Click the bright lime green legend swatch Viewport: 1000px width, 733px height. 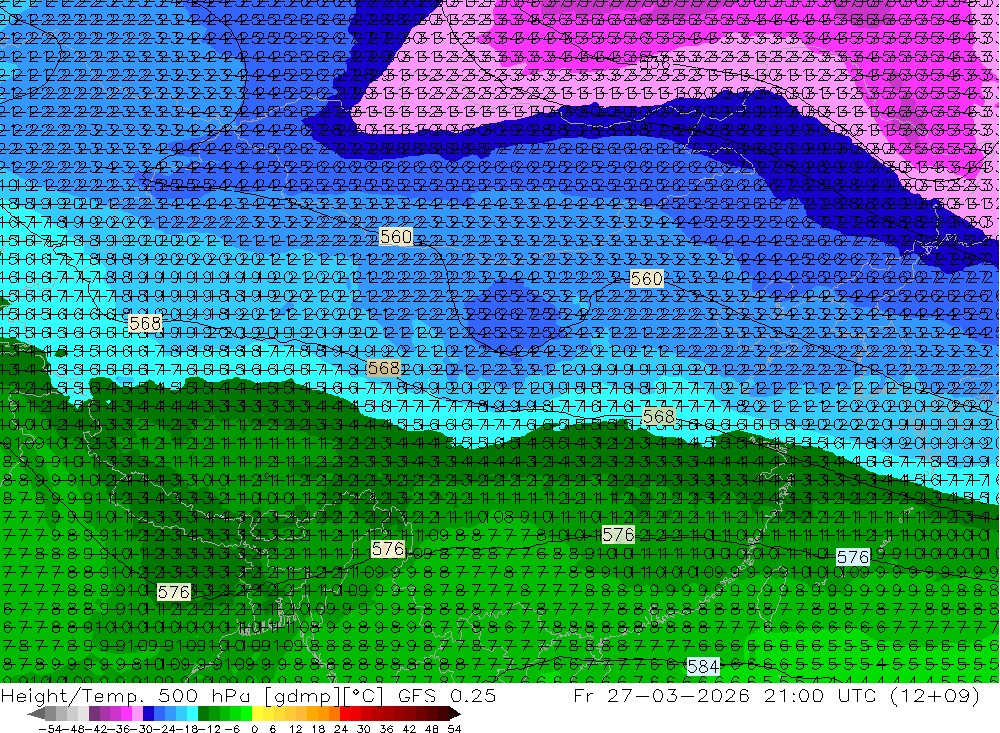(x=247, y=714)
